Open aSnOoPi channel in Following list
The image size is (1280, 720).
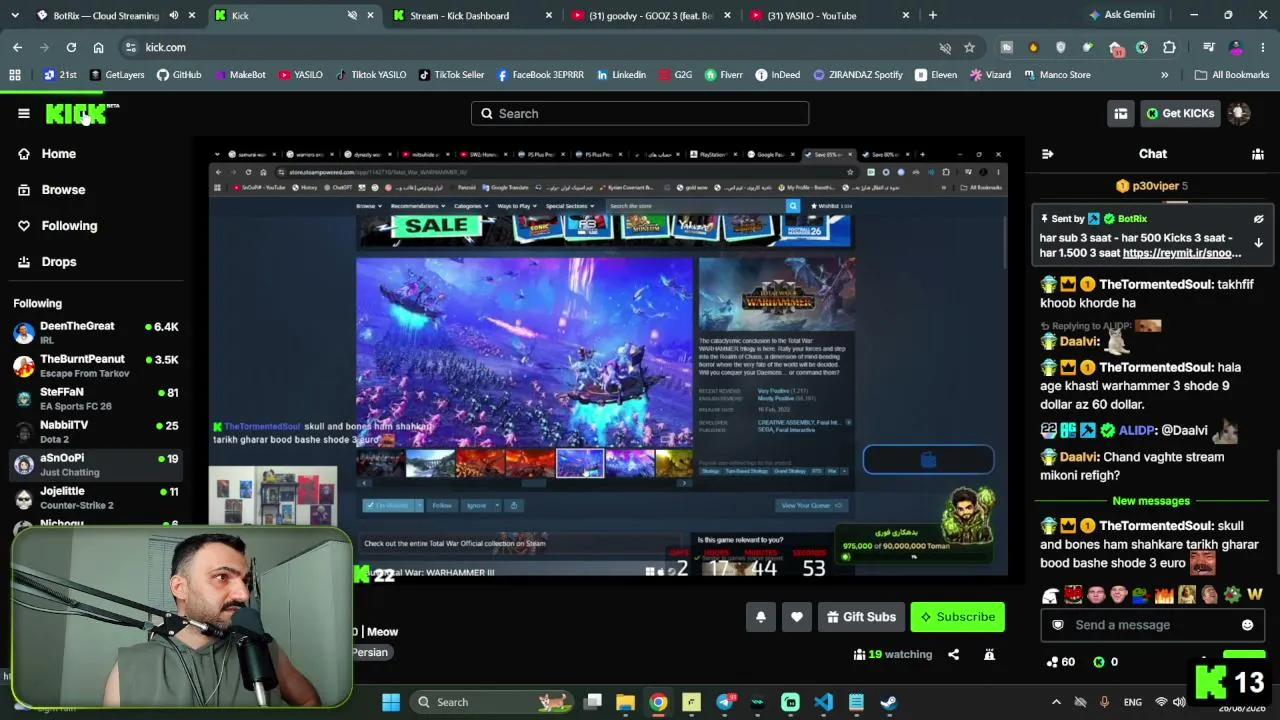tap(96, 464)
